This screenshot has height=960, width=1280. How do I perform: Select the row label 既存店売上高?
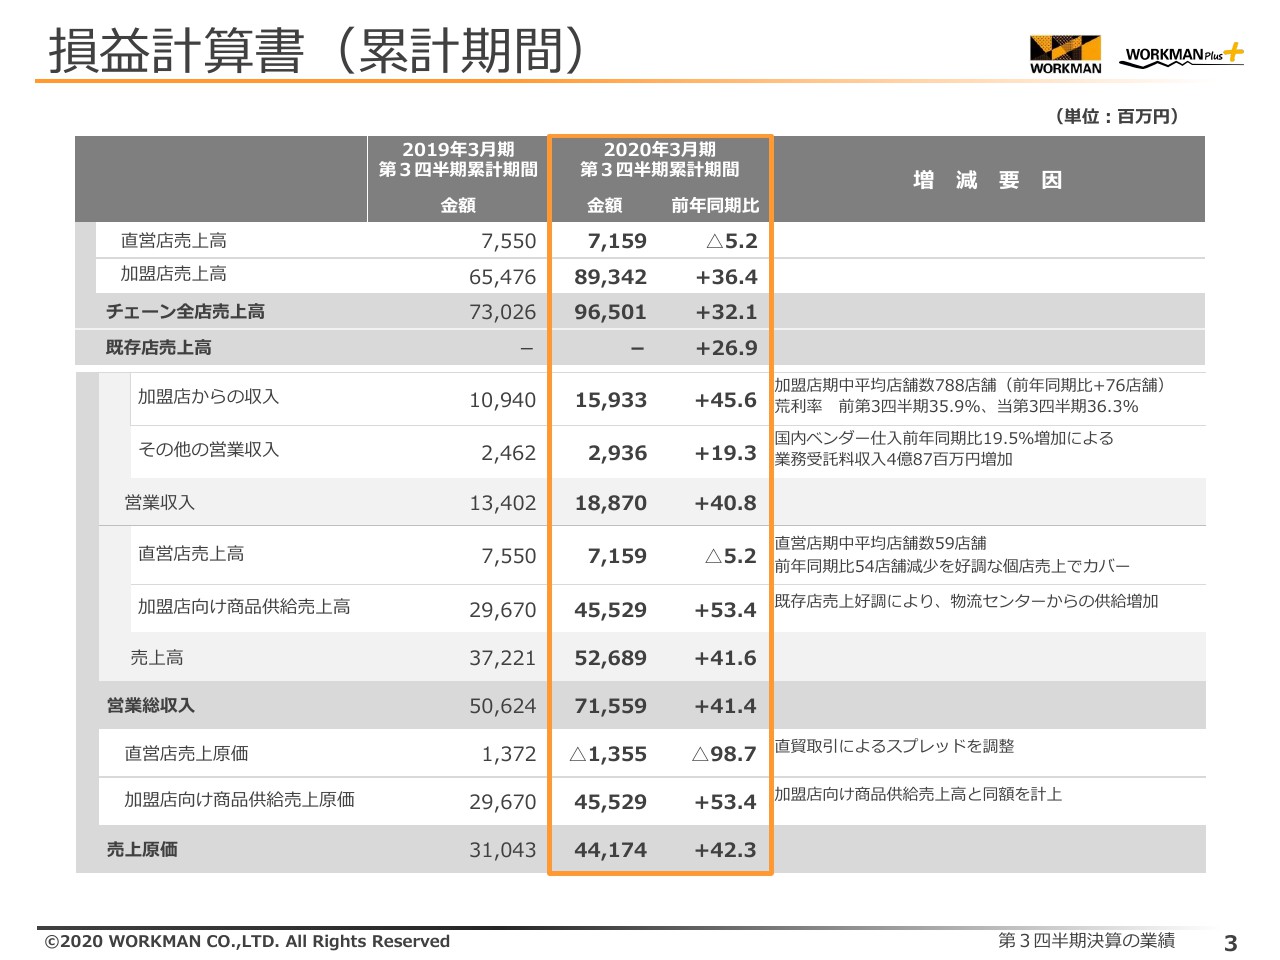(x=158, y=348)
